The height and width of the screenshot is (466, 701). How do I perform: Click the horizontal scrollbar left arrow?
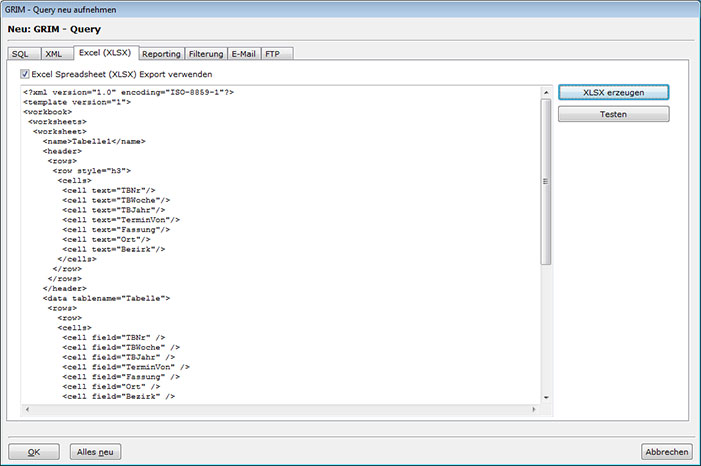click(x=27, y=409)
